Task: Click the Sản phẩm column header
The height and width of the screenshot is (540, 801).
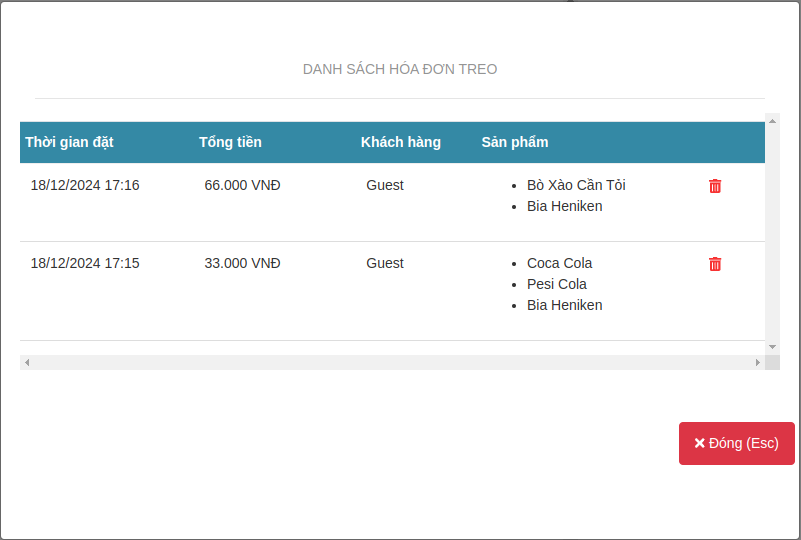Action: click(x=515, y=142)
